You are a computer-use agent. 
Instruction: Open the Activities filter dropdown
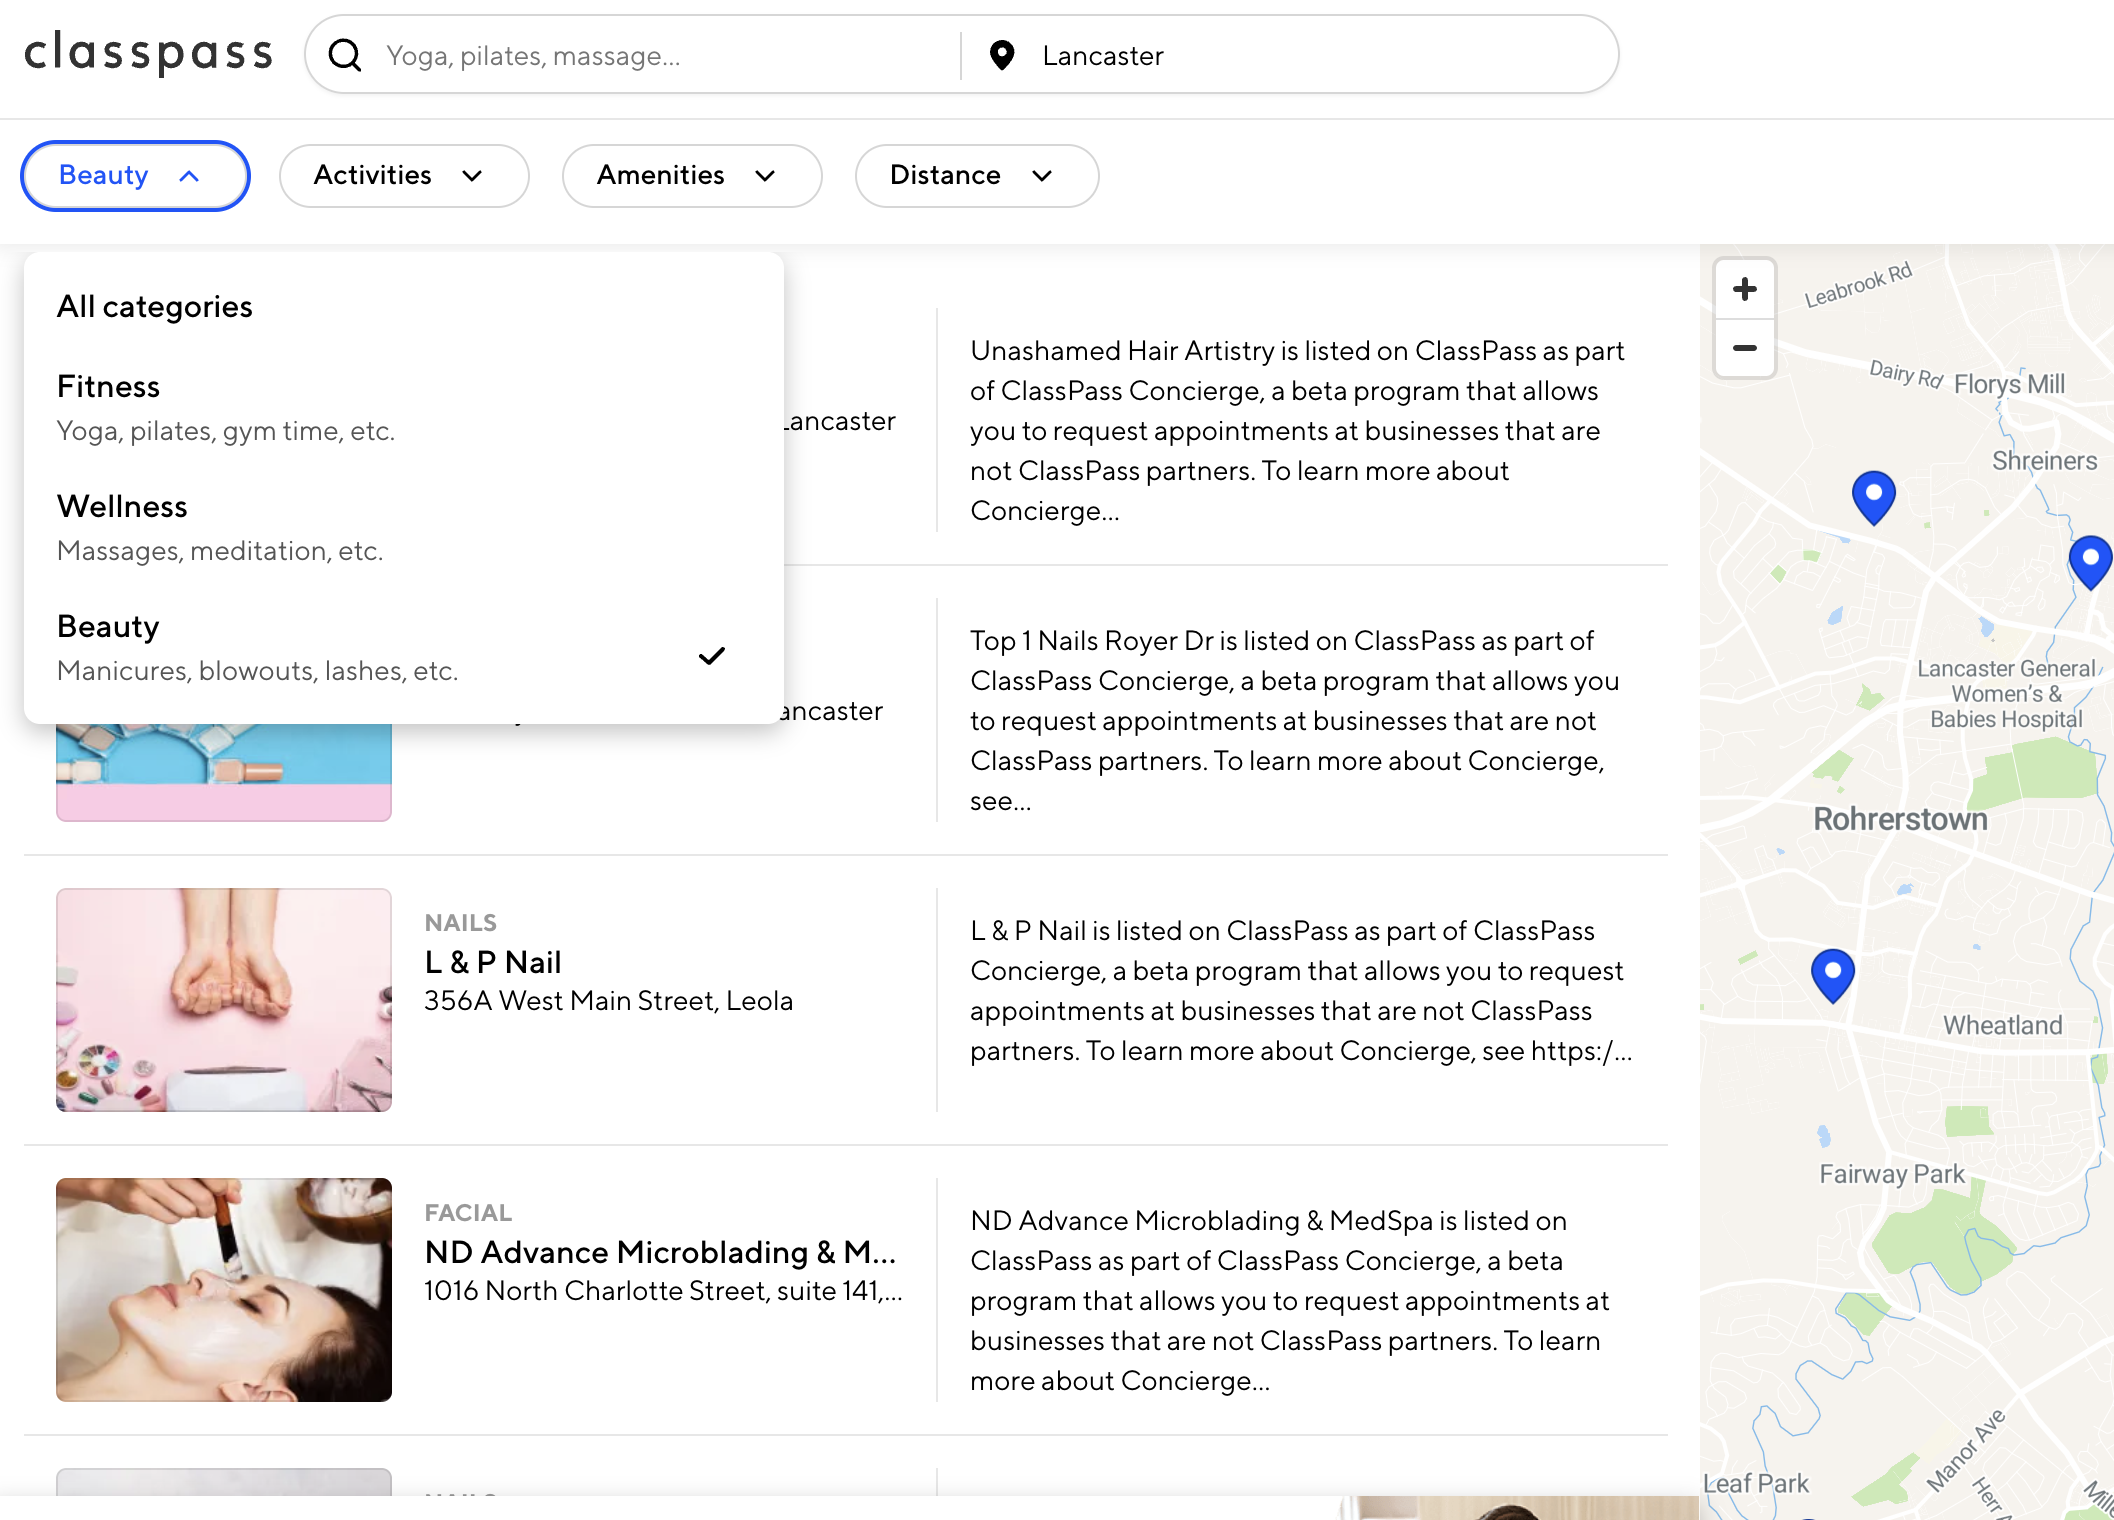[404, 176]
